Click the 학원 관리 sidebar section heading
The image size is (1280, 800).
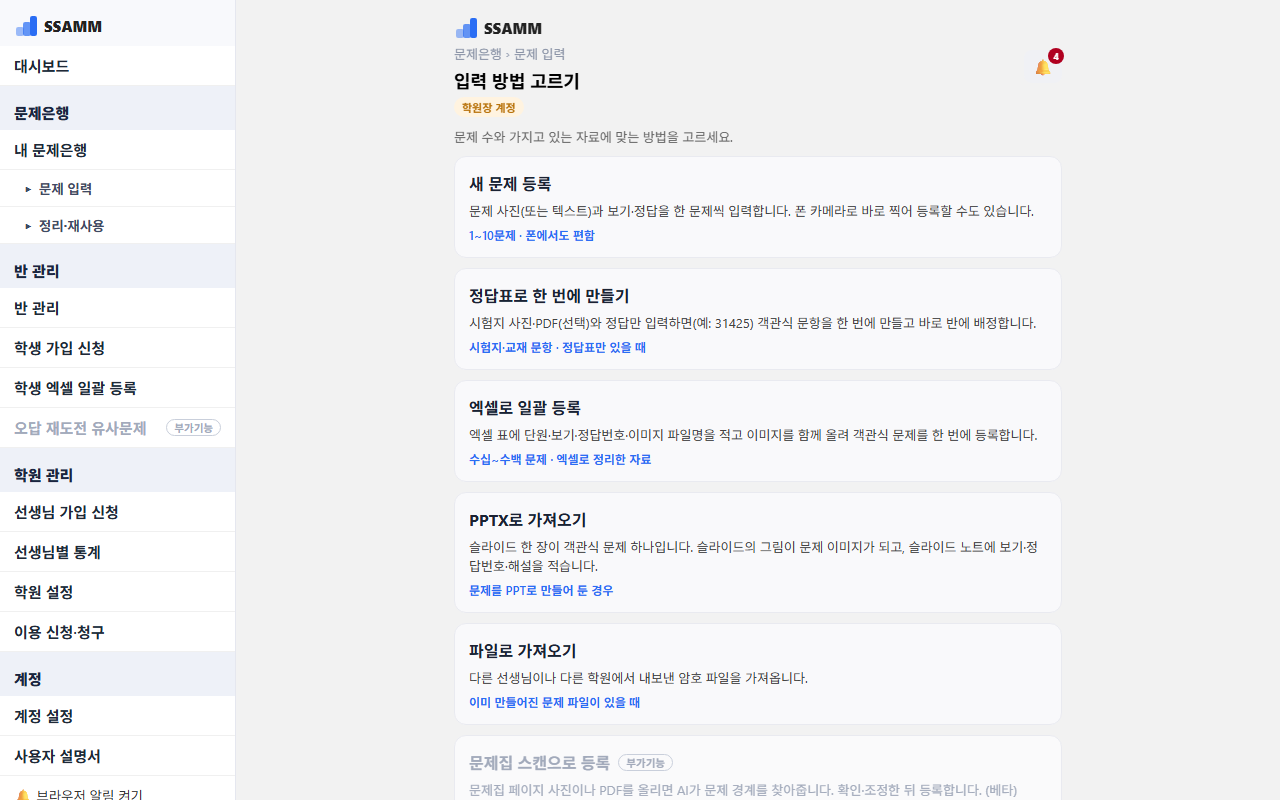[44, 475]
